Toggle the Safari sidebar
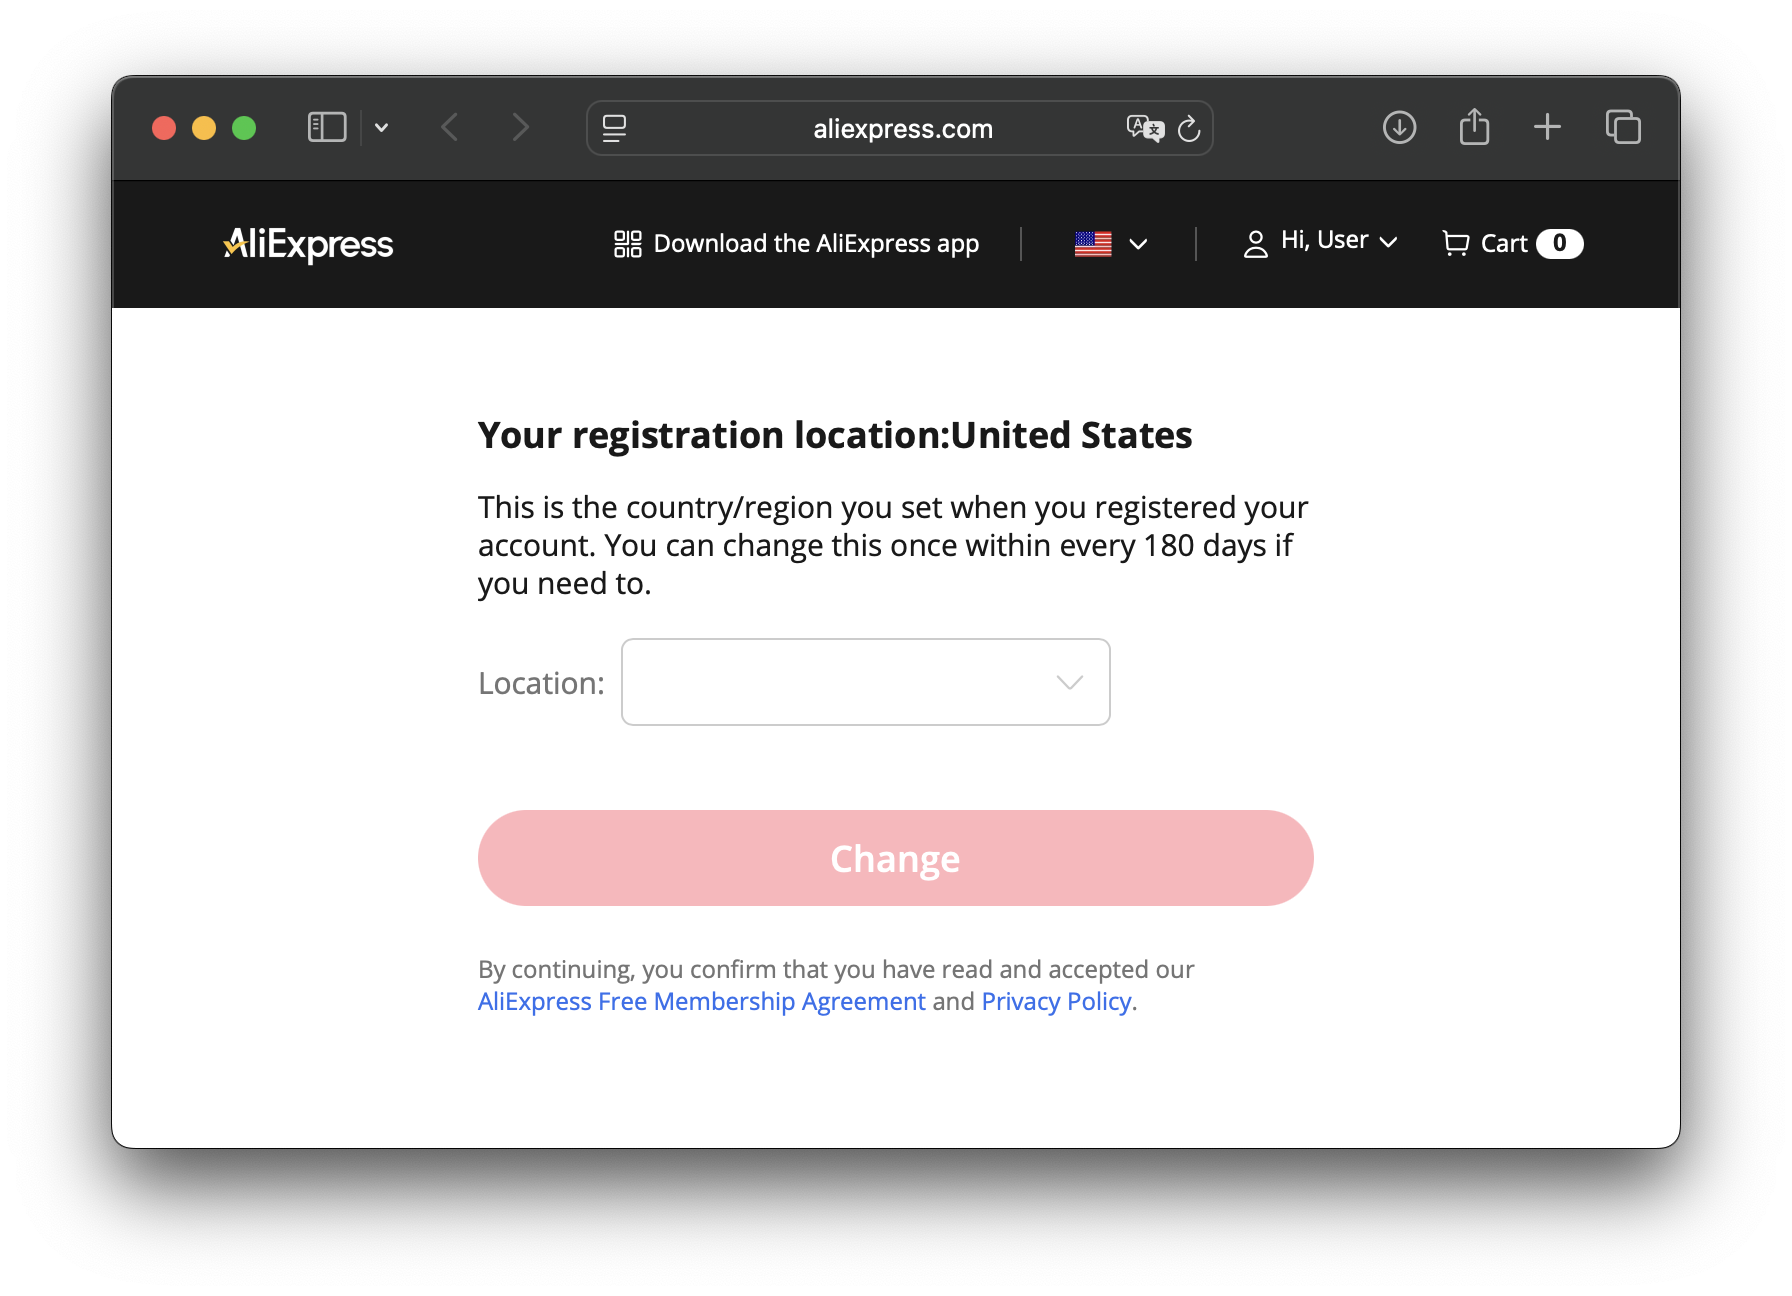1792x1296 pixels. click(327, 127)
